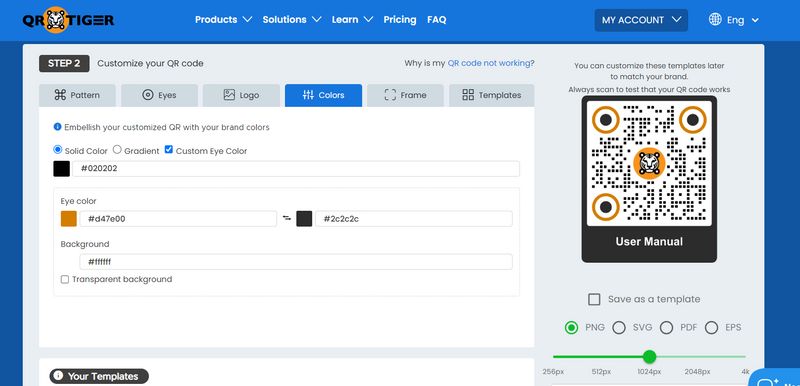Click the #ffffff background color field
Image resolution: width=800 pixels, height=386 pixels.
pos(296,262)
